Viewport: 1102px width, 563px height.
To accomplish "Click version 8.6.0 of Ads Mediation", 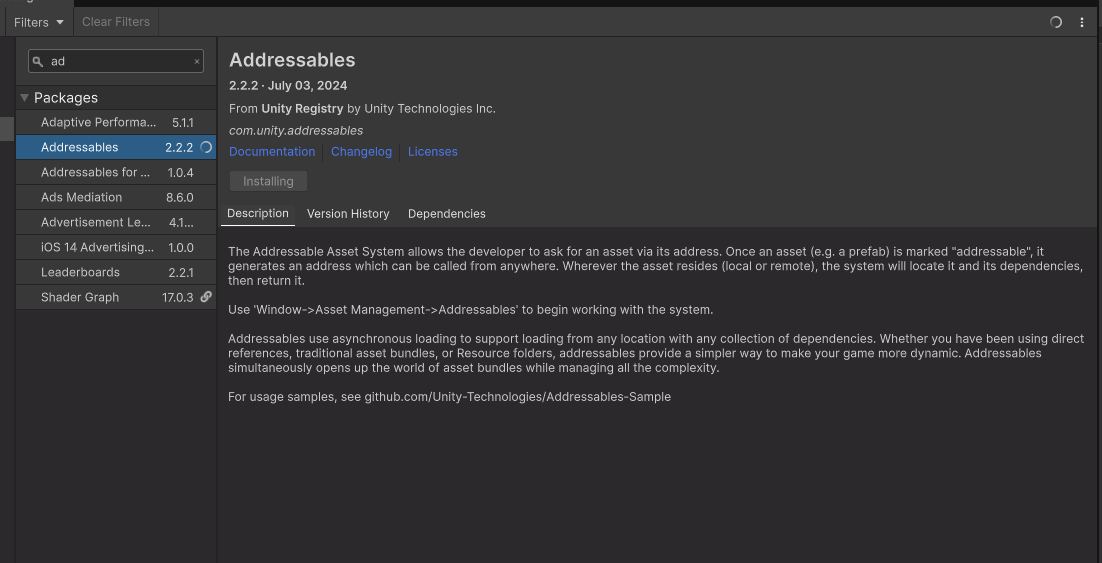I will [x=179, y=198].
